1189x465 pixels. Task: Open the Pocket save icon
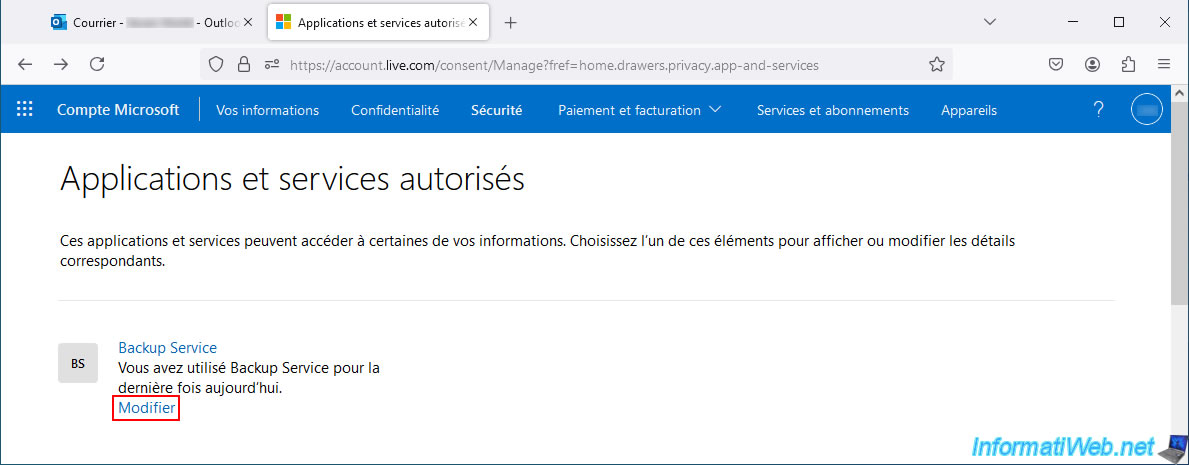click(1056, 64)
